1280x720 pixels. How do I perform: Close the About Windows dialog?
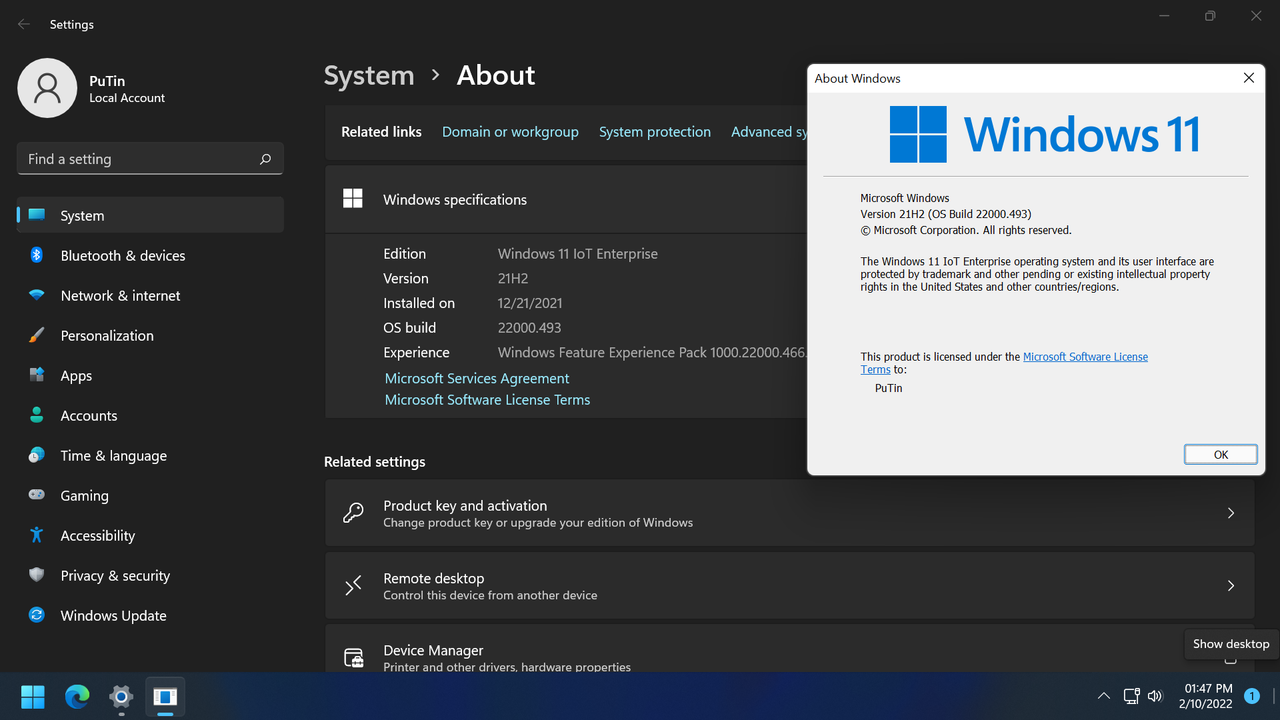click(x=1248, y=78)
